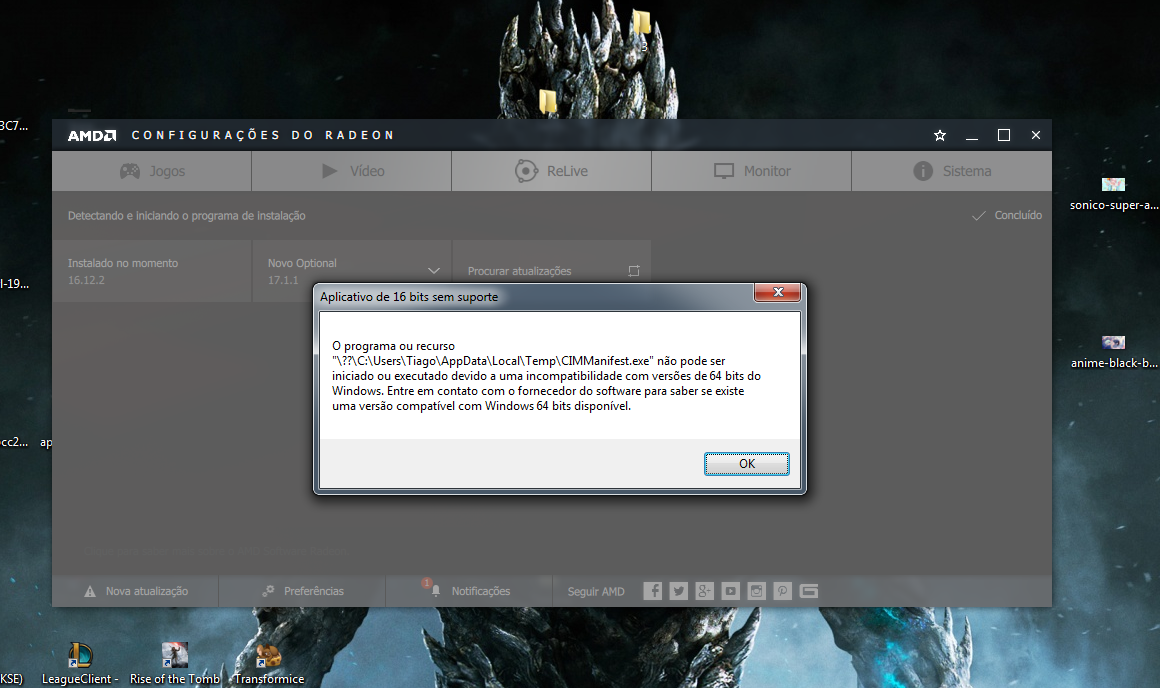Click OK in the 16-bit error dialog
This screenshot has height=688, width=1160.
tap(746, 464)
